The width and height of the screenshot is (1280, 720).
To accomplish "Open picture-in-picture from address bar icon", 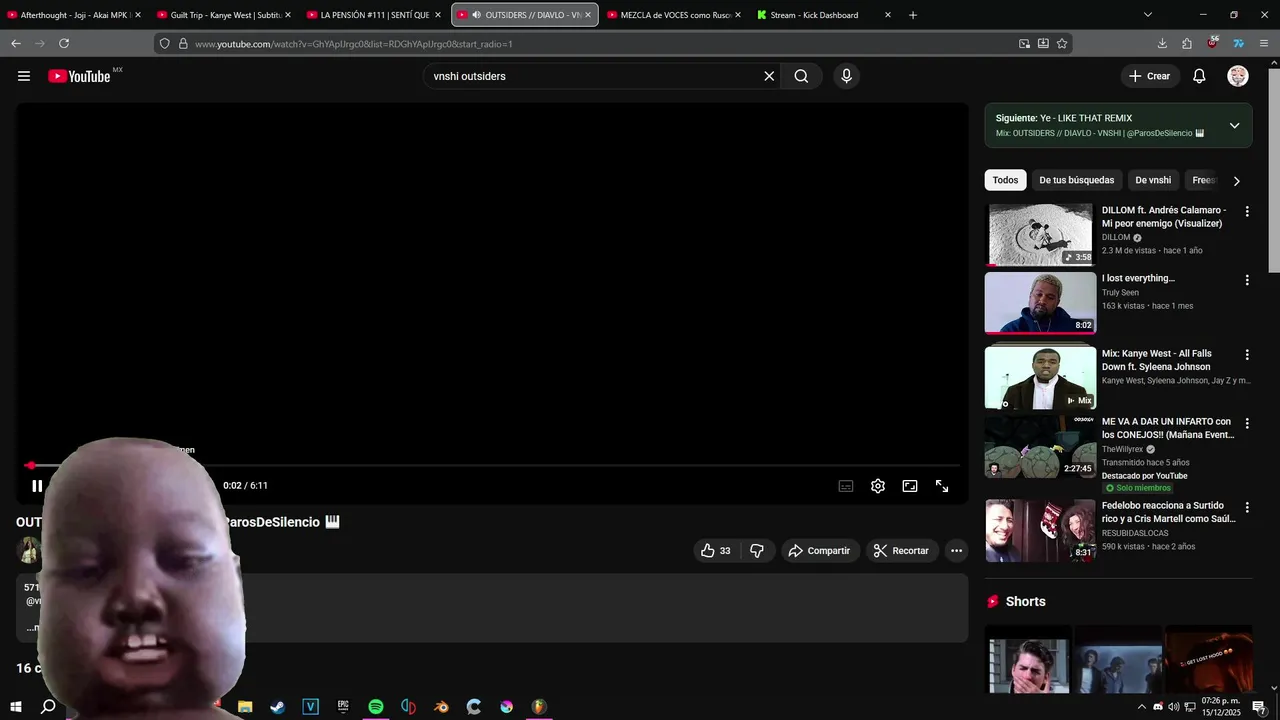I will [1024, 43].
